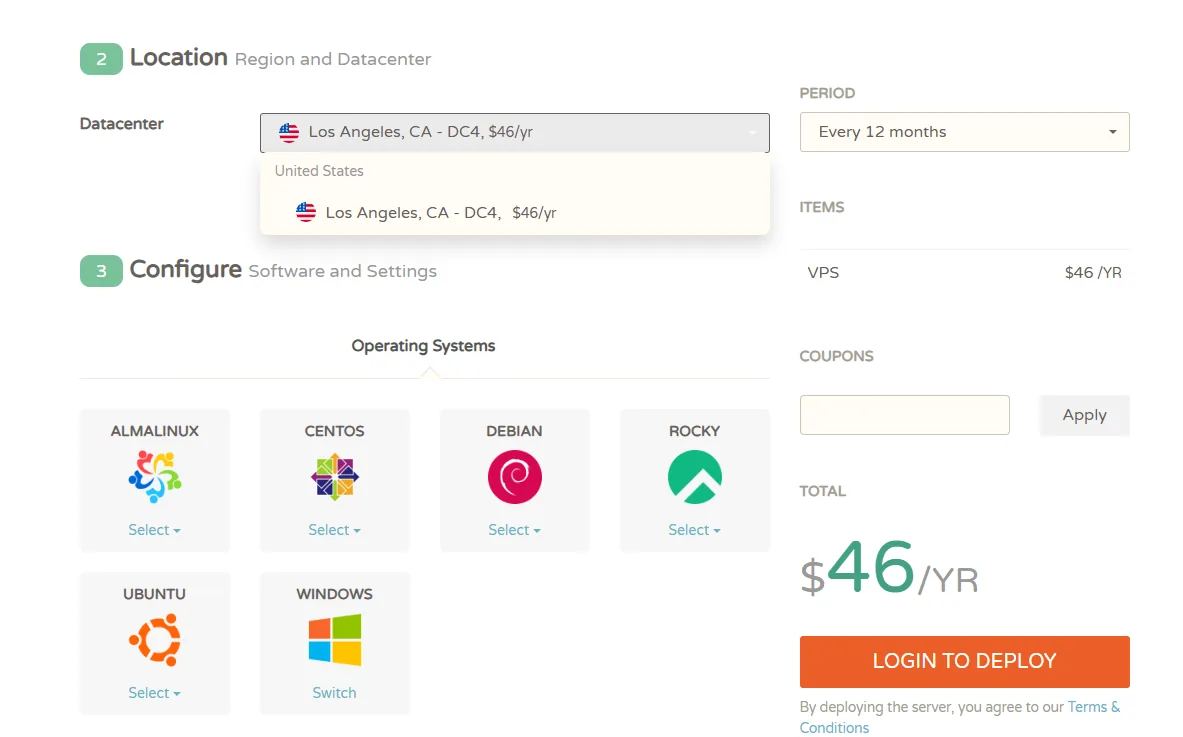Click the $46 /YR item price
This screenshot has height=737, width=1183.
[1093, 273]
